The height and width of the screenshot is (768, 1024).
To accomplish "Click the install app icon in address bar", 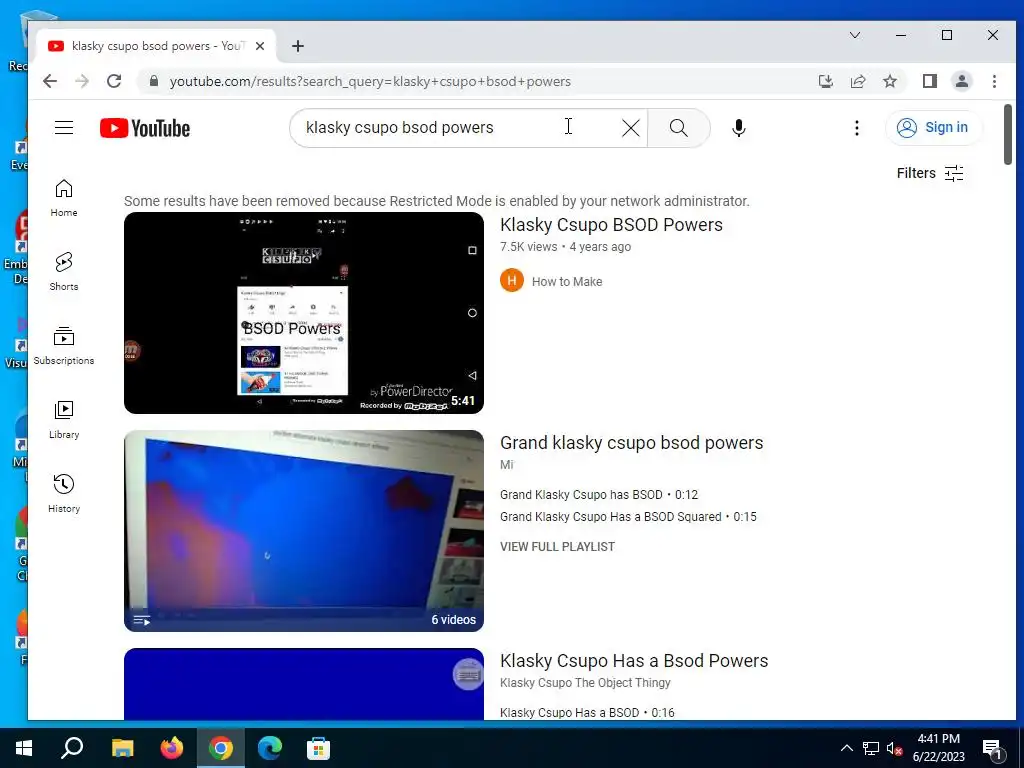I will click(825, 81).
